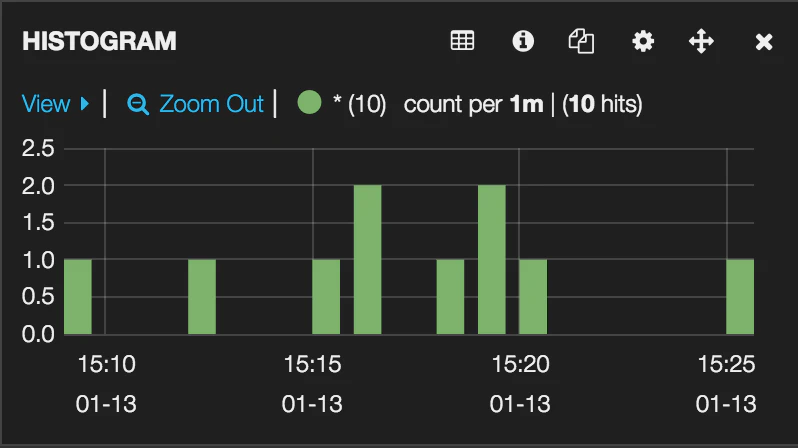
Task: Click the HISTOGRAM panel title
Action: pos(99,41)
